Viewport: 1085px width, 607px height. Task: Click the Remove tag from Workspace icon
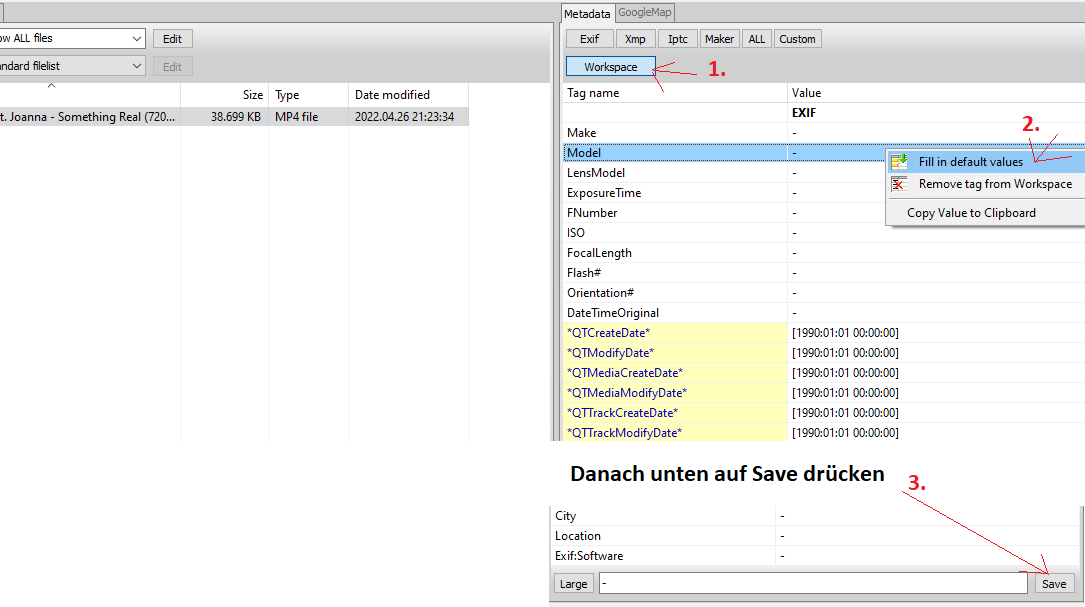[899, 184]
